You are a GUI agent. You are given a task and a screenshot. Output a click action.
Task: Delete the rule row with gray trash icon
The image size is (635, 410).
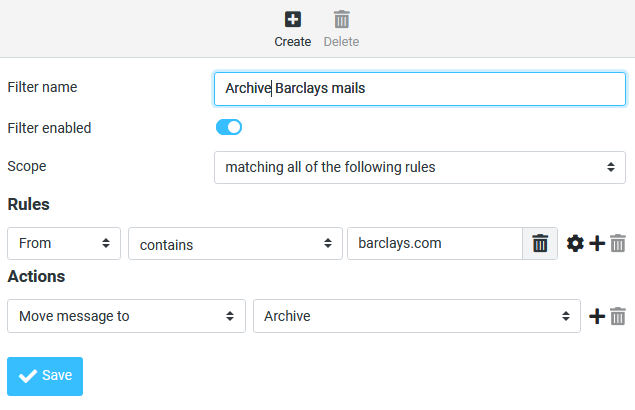[x=618, y=243]
